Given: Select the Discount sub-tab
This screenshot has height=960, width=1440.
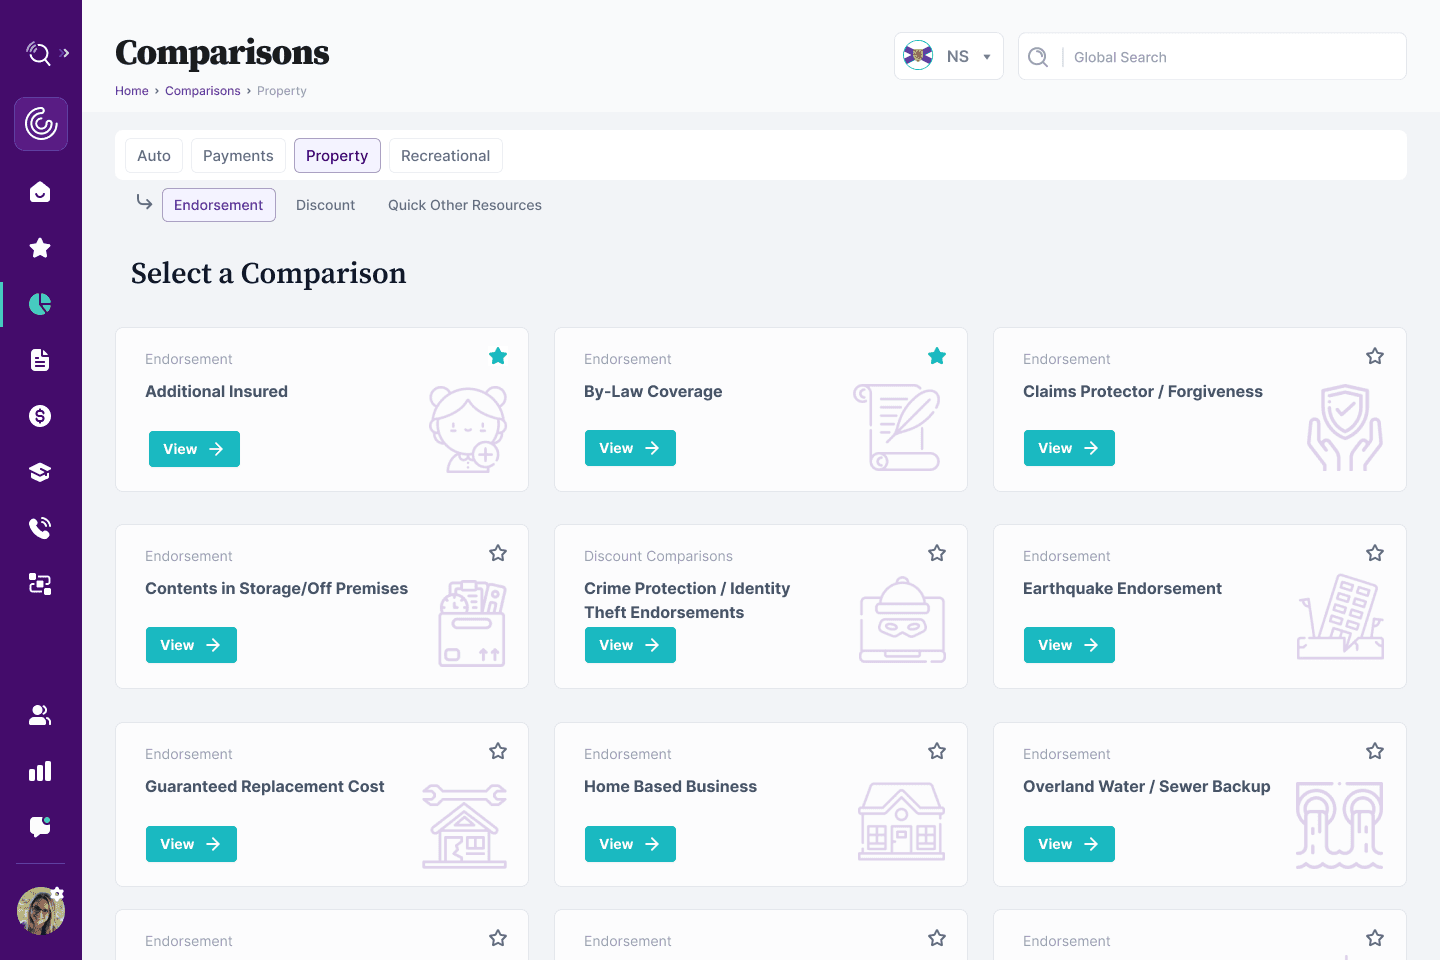Looking at the screenshot, I should click(325, 205).
